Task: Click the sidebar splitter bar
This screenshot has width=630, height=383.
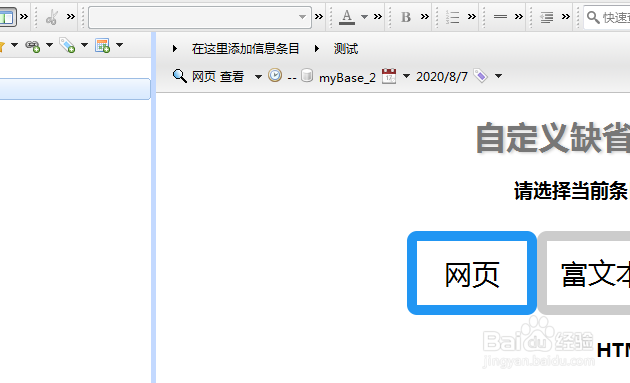Action: pyautogui.click(x=153, y=207)
